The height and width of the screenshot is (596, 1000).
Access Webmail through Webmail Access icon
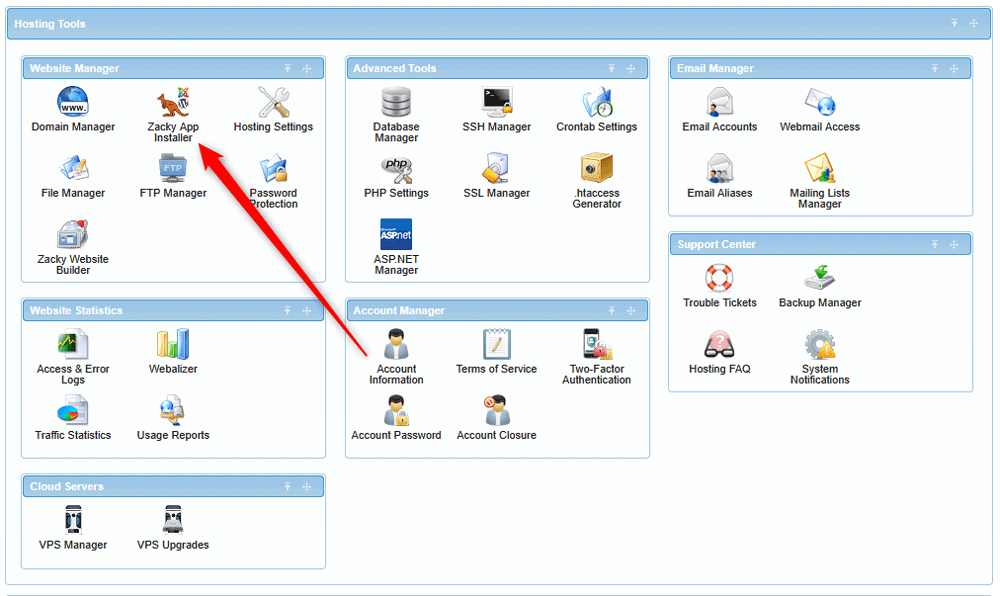819,103
